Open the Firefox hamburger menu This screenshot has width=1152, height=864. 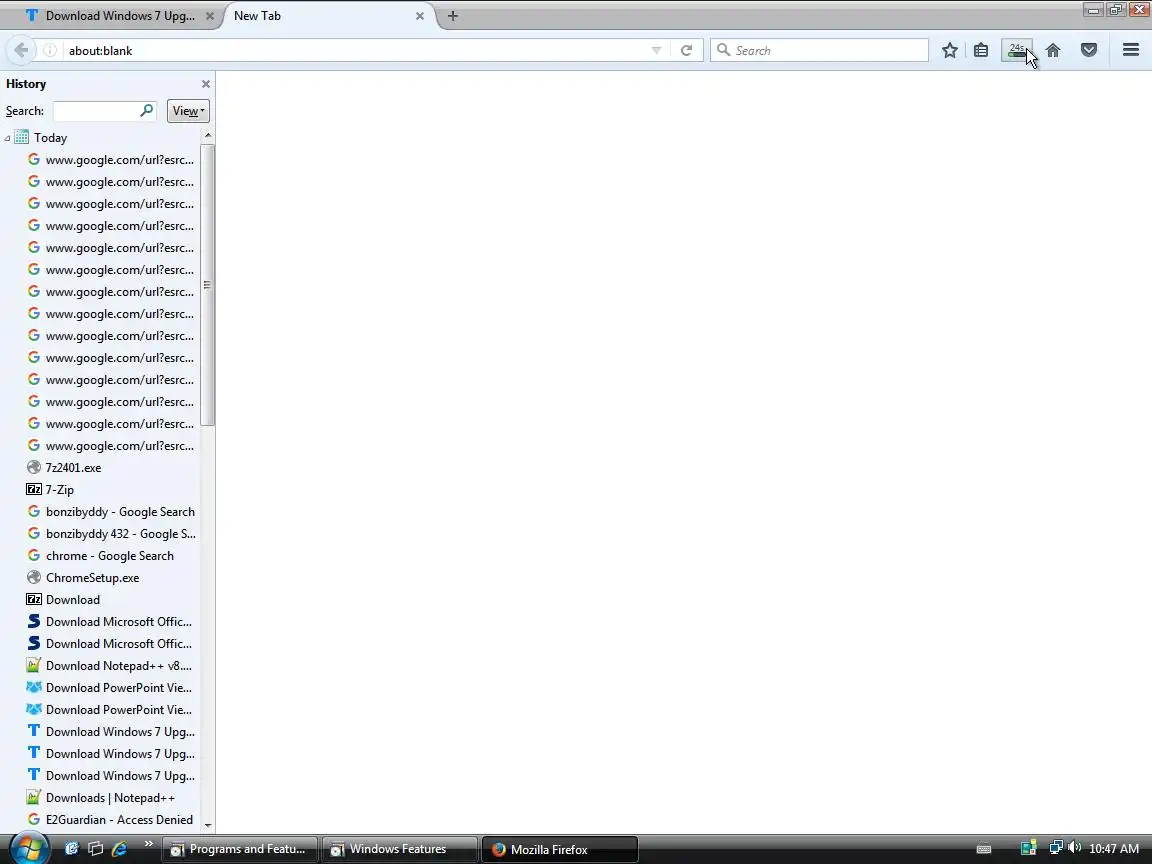pos(1131,50)
